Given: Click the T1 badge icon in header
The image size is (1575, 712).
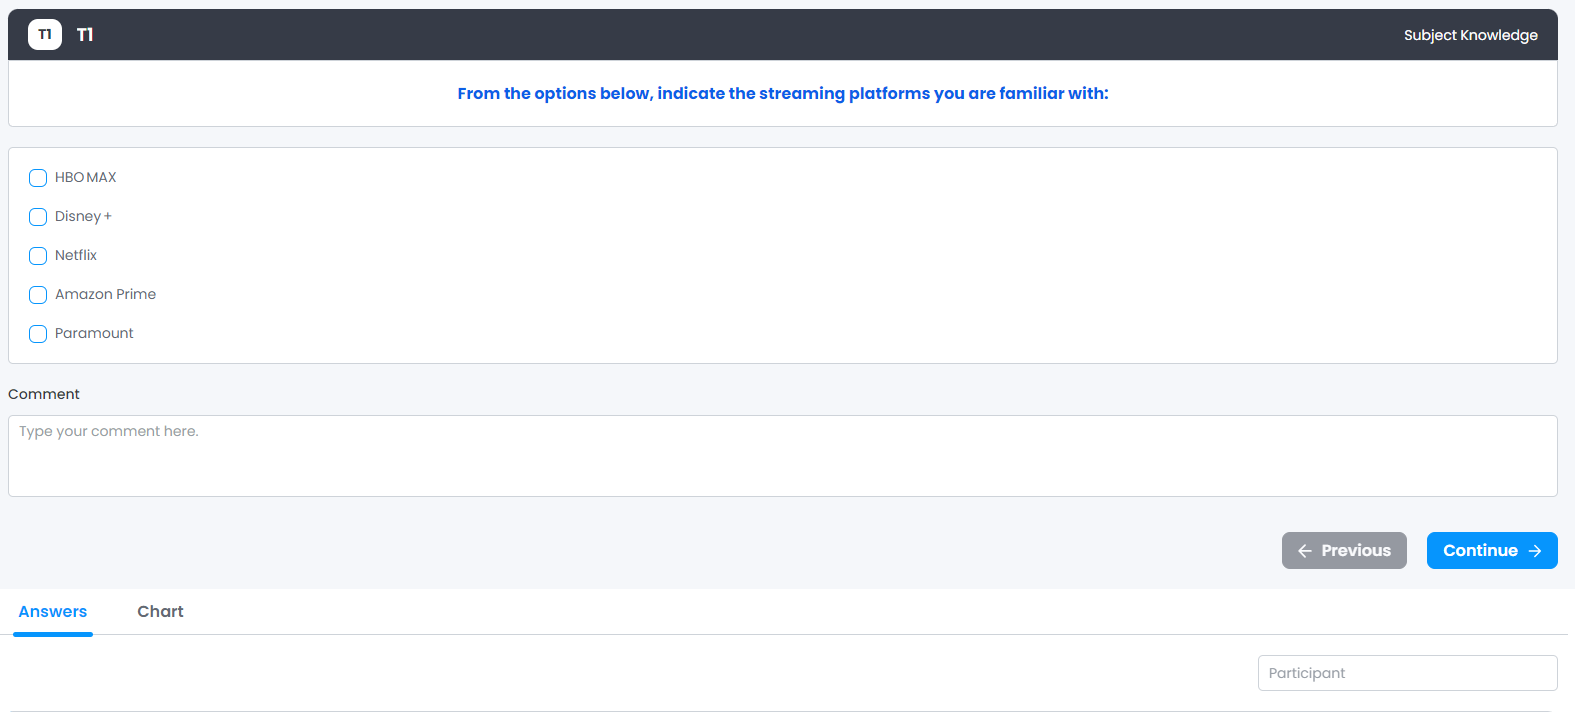Looking at the screenshot, I should point(45,35).
